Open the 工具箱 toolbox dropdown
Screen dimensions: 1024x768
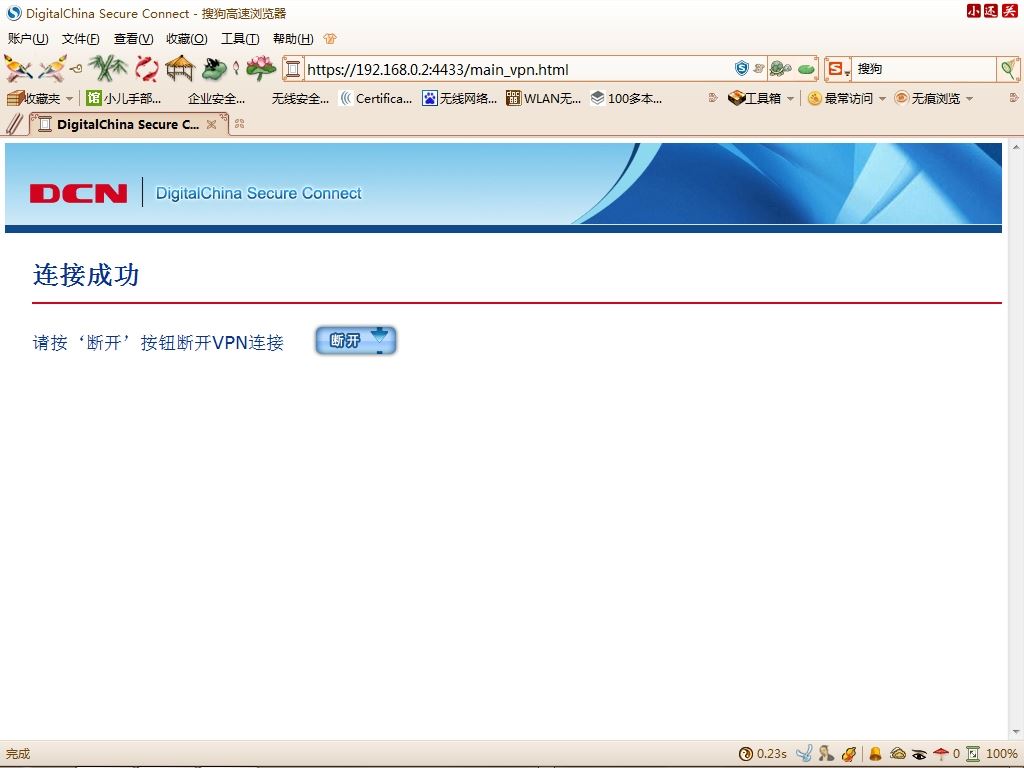761,99
